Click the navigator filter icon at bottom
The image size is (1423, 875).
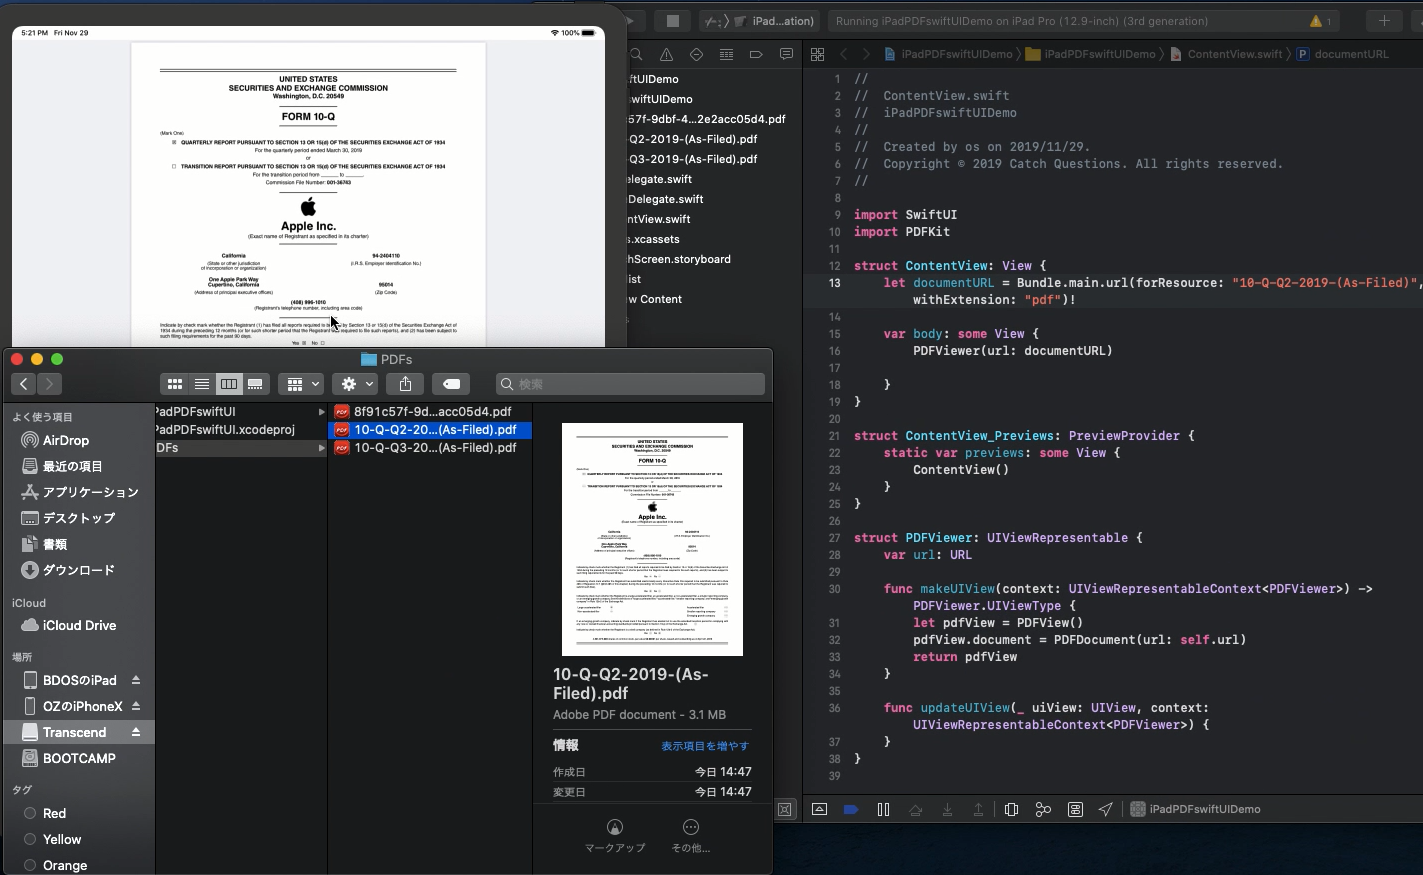tap(785, 809)
